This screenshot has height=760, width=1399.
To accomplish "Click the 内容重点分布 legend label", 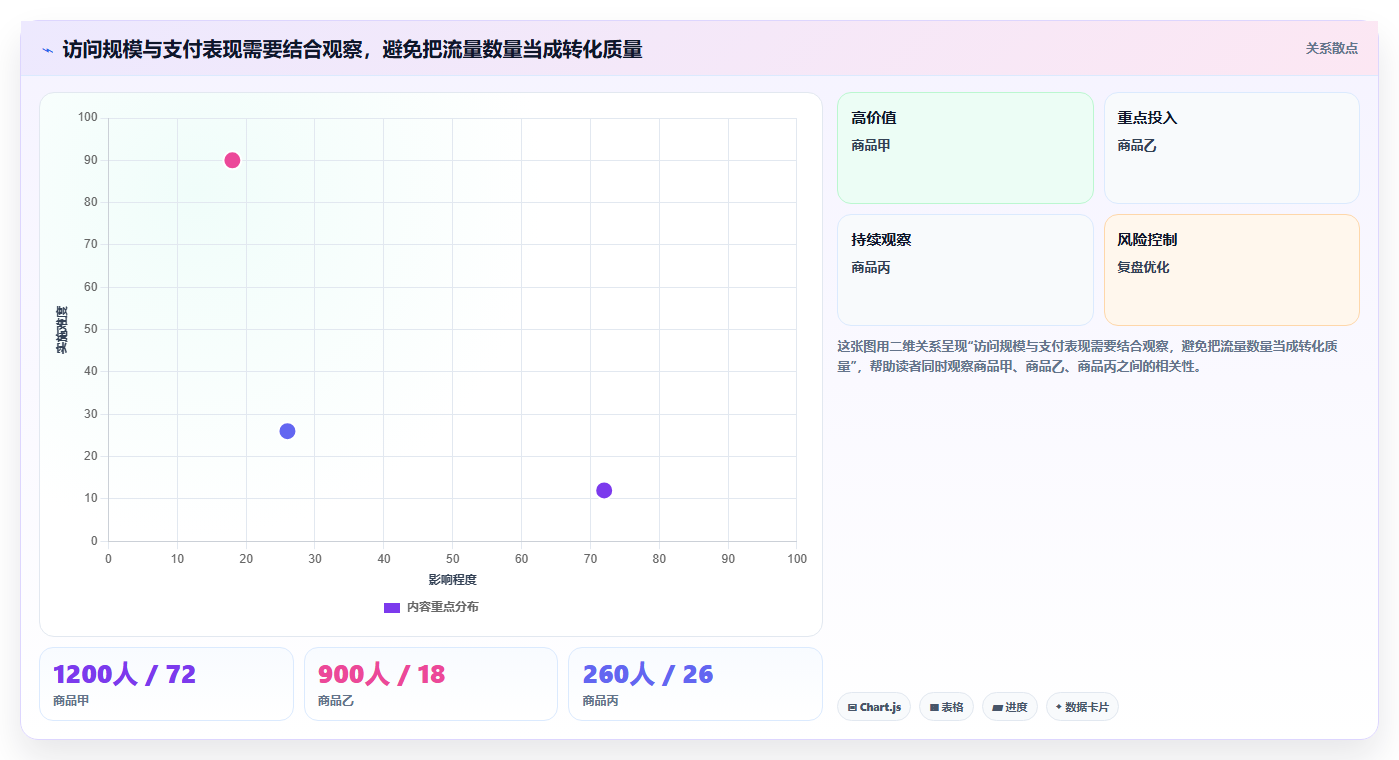I will 442,607.
